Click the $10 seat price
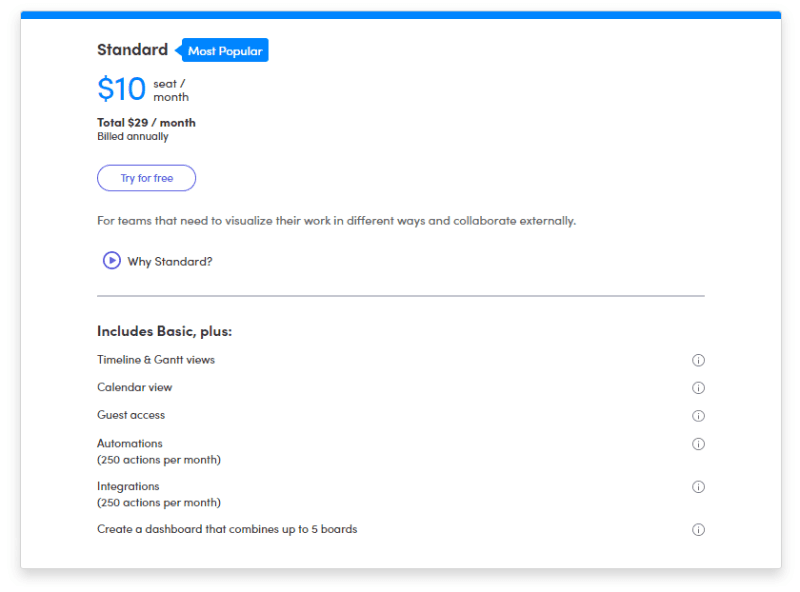Viewport: 800px width, 592px height. 122,89
